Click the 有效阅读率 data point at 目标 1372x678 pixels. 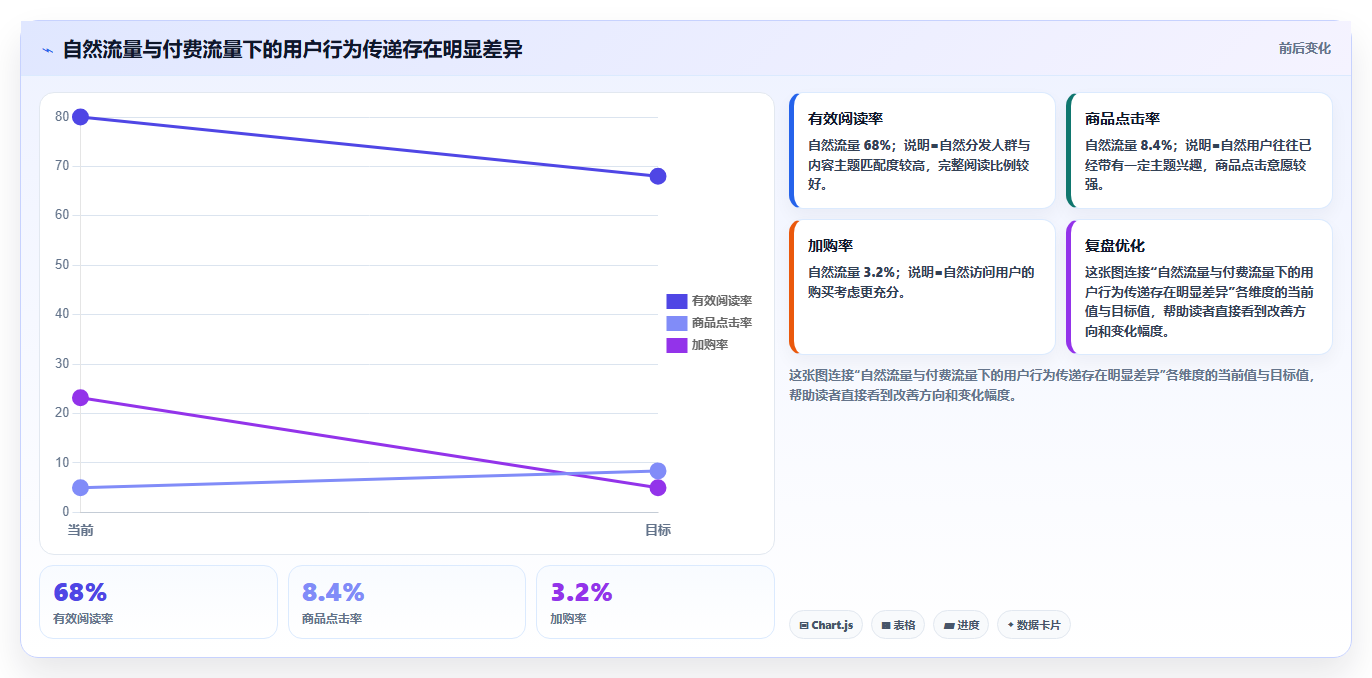(x=658, y=176)
